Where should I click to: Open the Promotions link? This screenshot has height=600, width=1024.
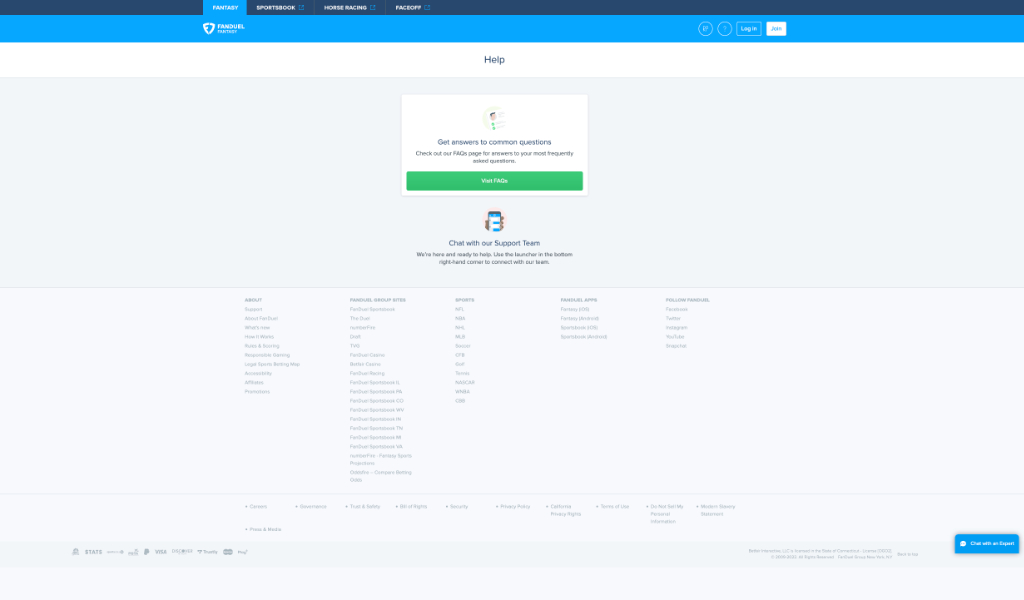[x=257, y=392]
